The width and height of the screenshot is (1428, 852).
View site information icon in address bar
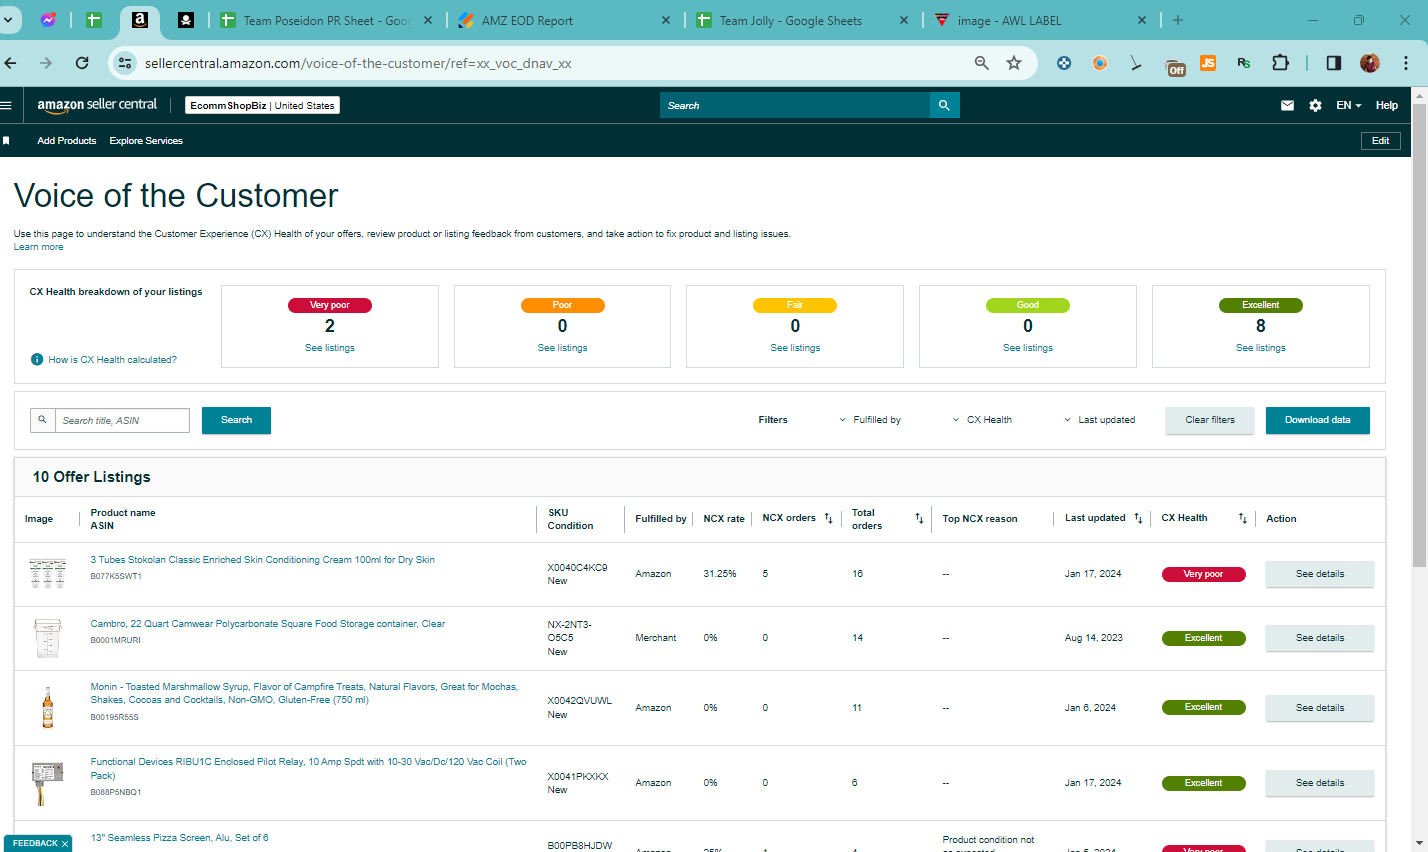(x=125, y=63)
